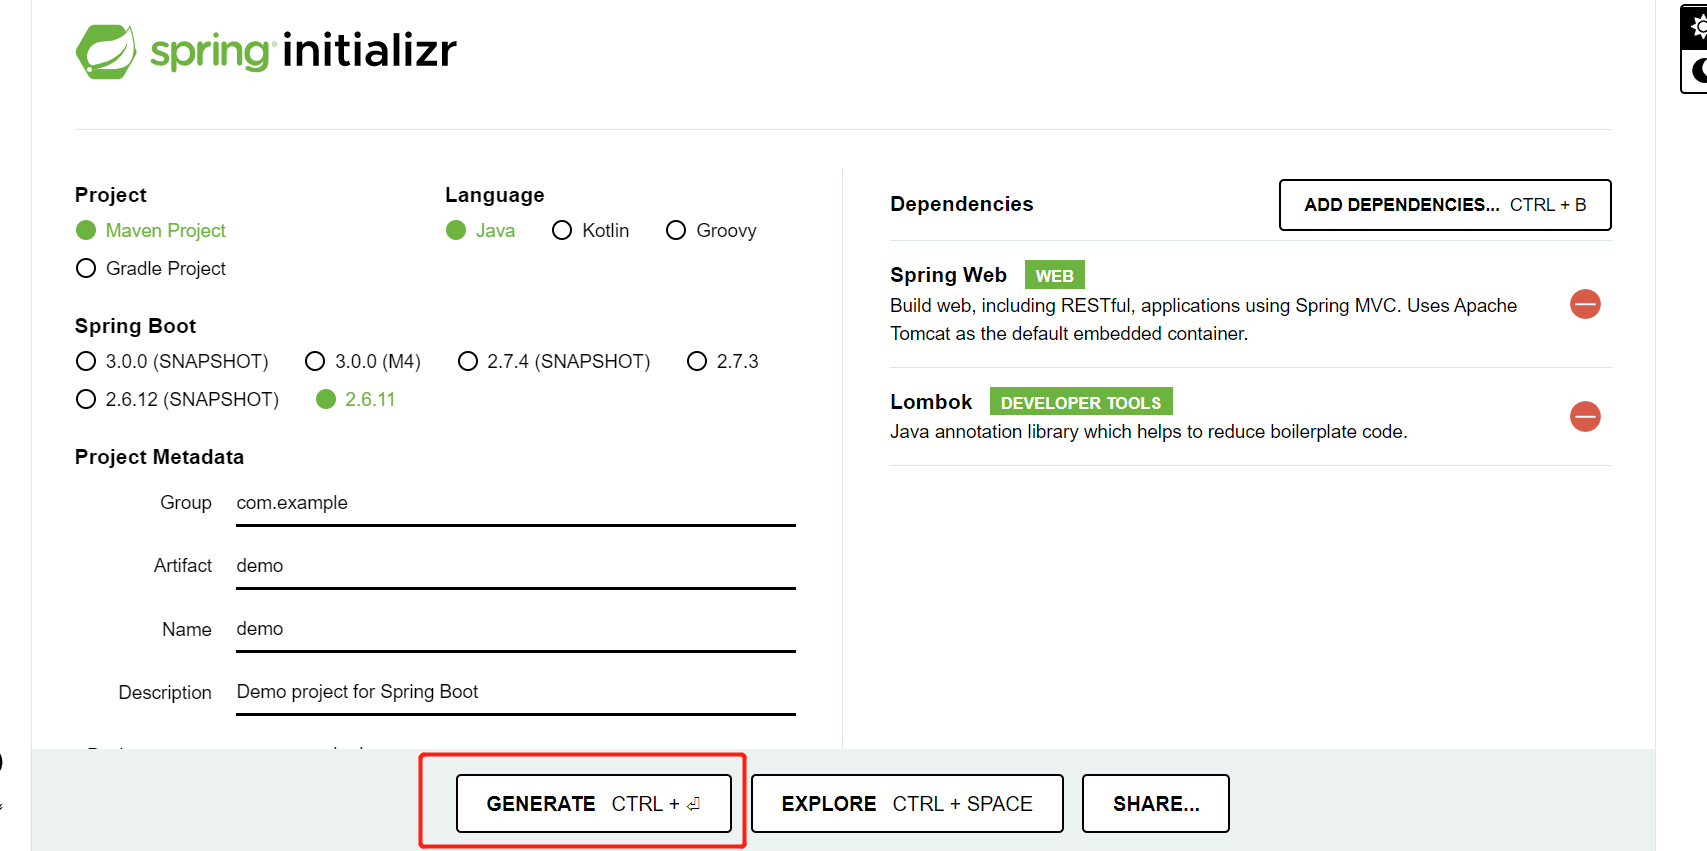Select Spring Boot version 2.7.3
Screen dimensions: 1707x851
click(x=723, y=361)
